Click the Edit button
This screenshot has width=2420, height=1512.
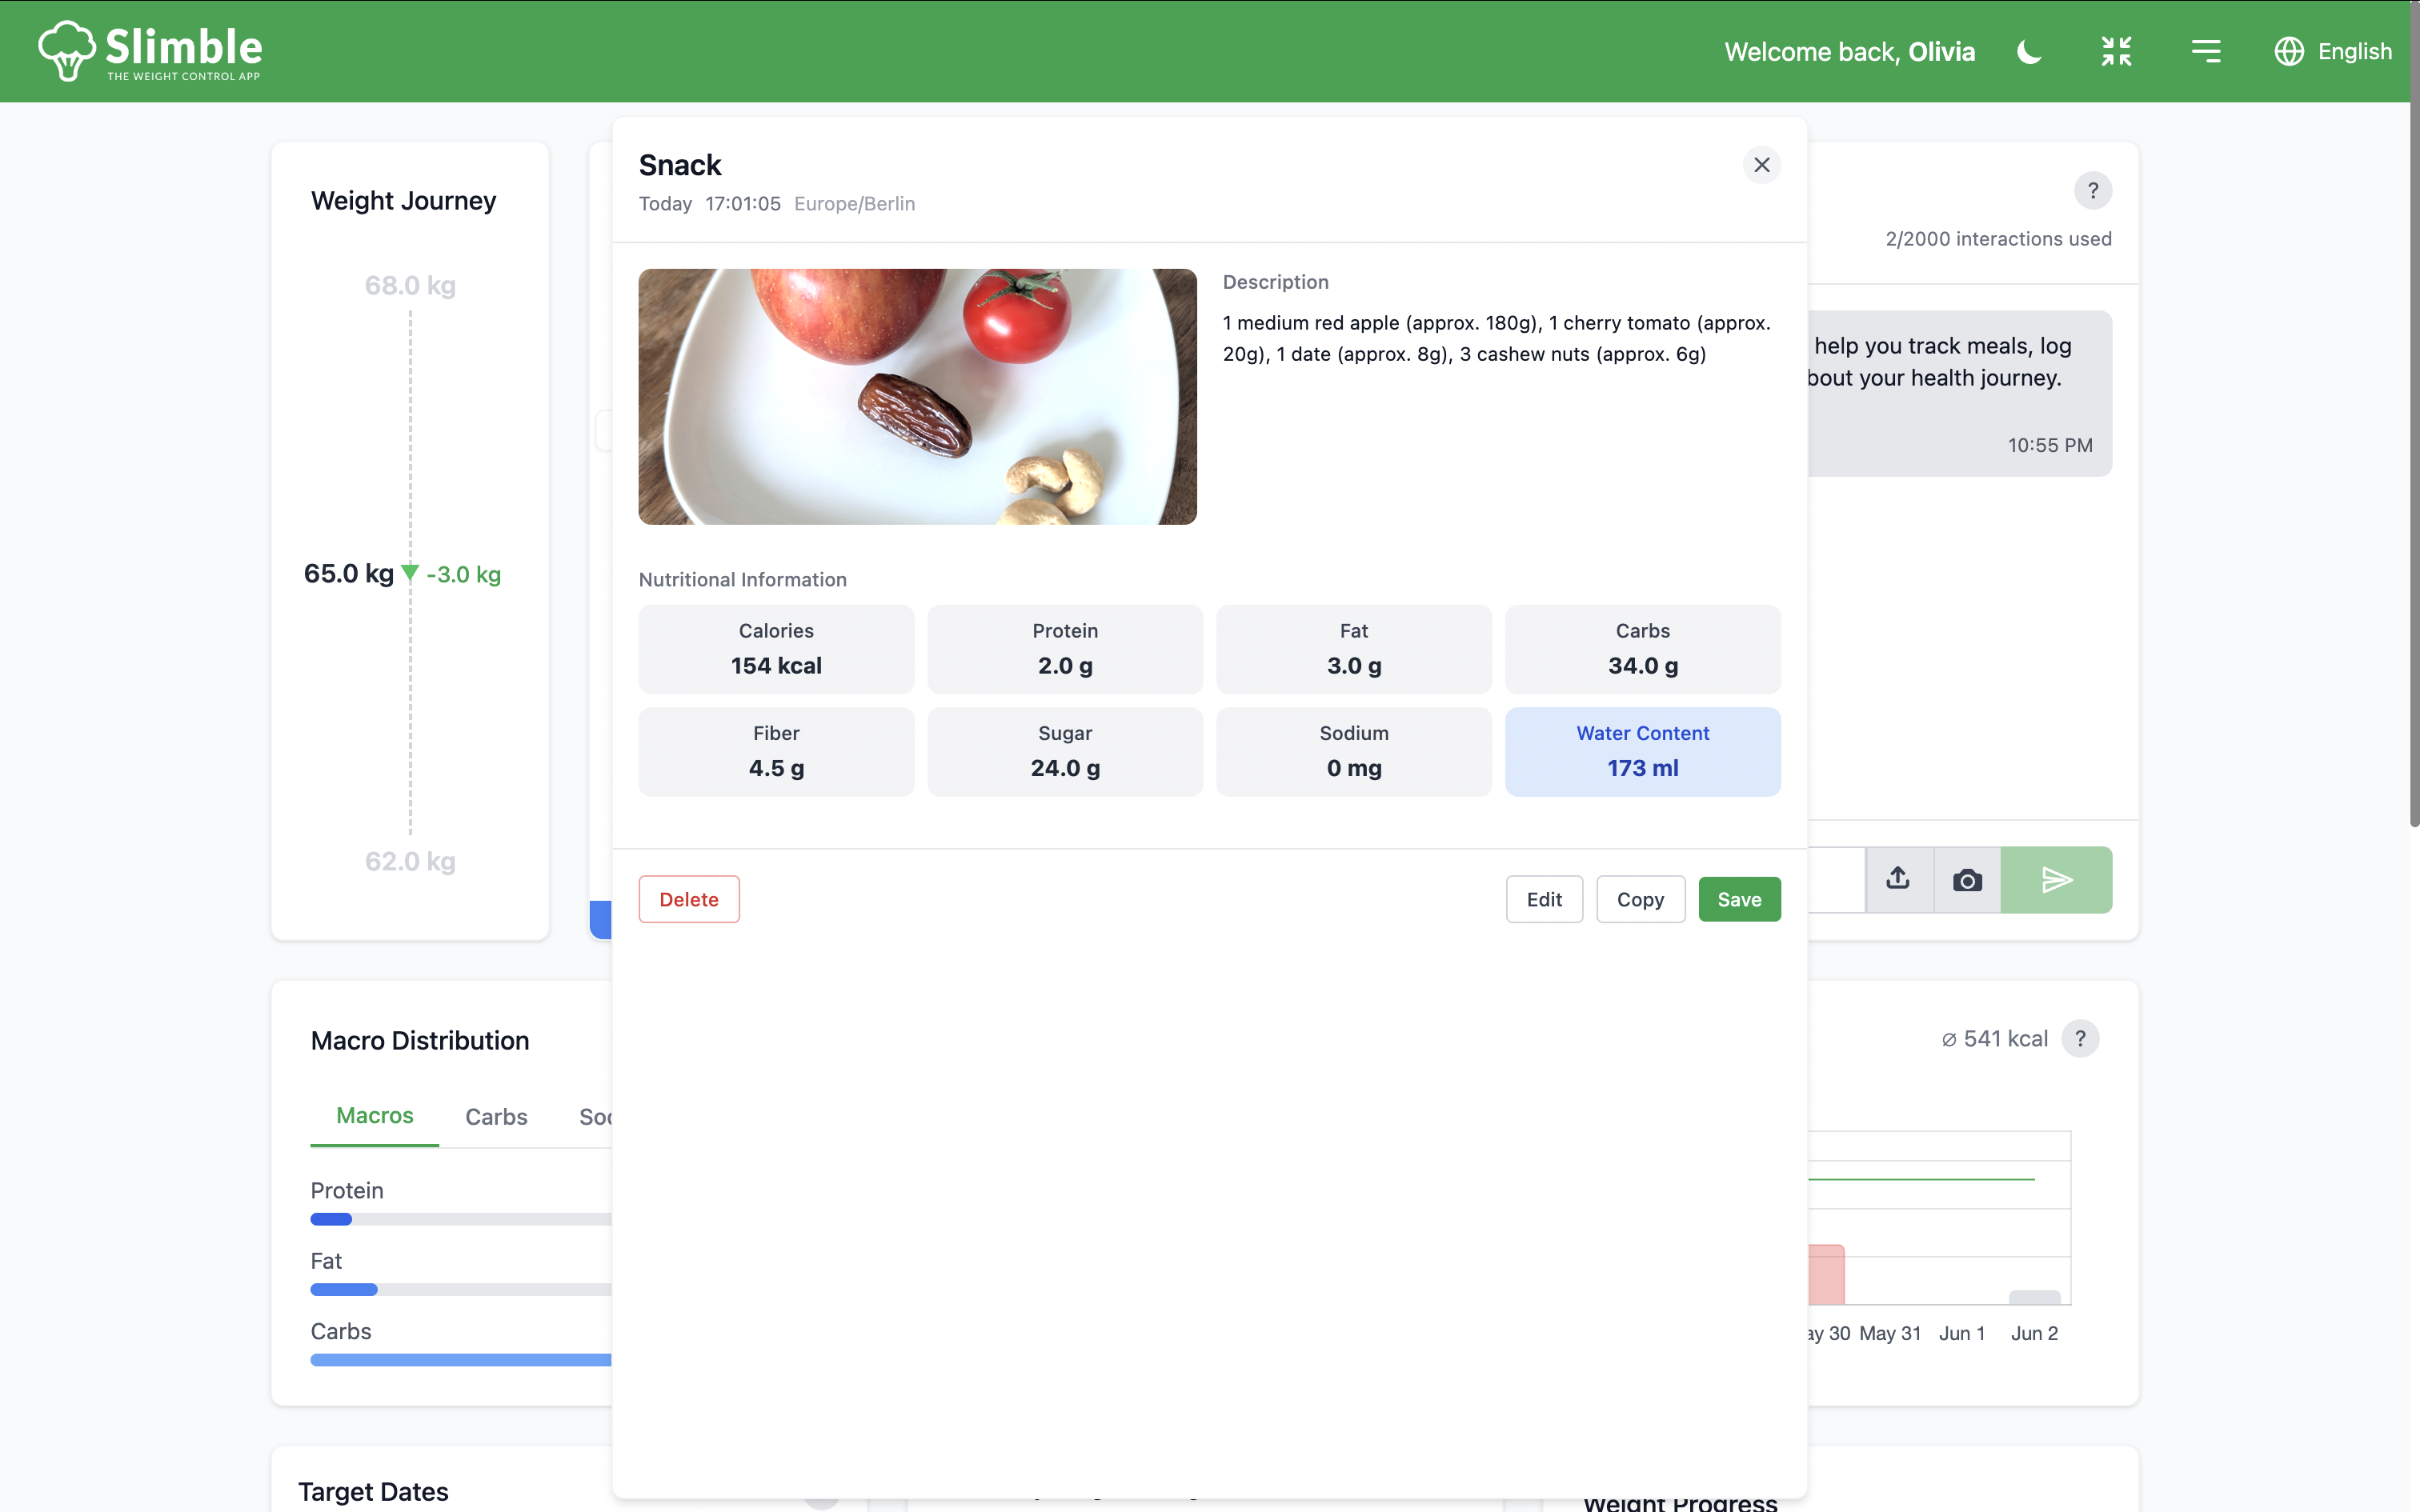click(1543, 899)
